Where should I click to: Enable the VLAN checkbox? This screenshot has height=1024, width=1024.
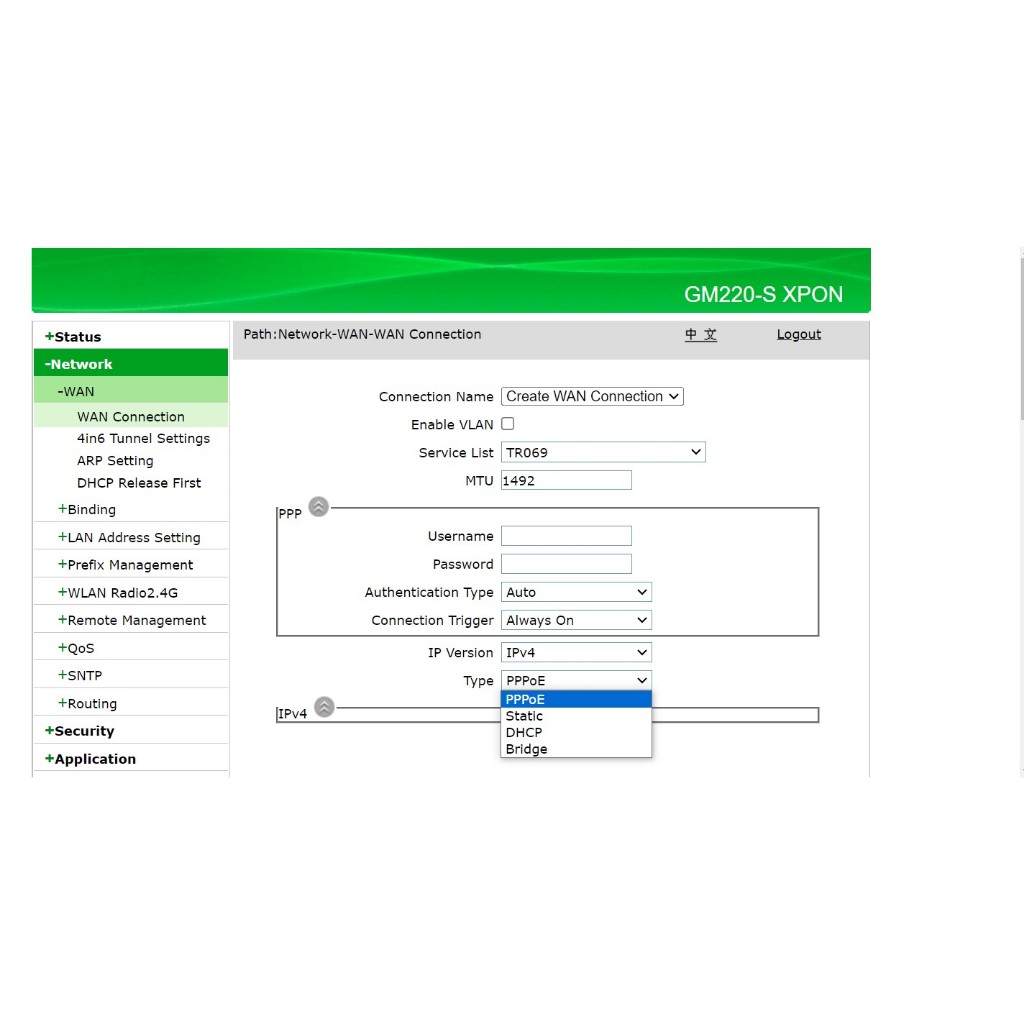(x=508, y=424)
